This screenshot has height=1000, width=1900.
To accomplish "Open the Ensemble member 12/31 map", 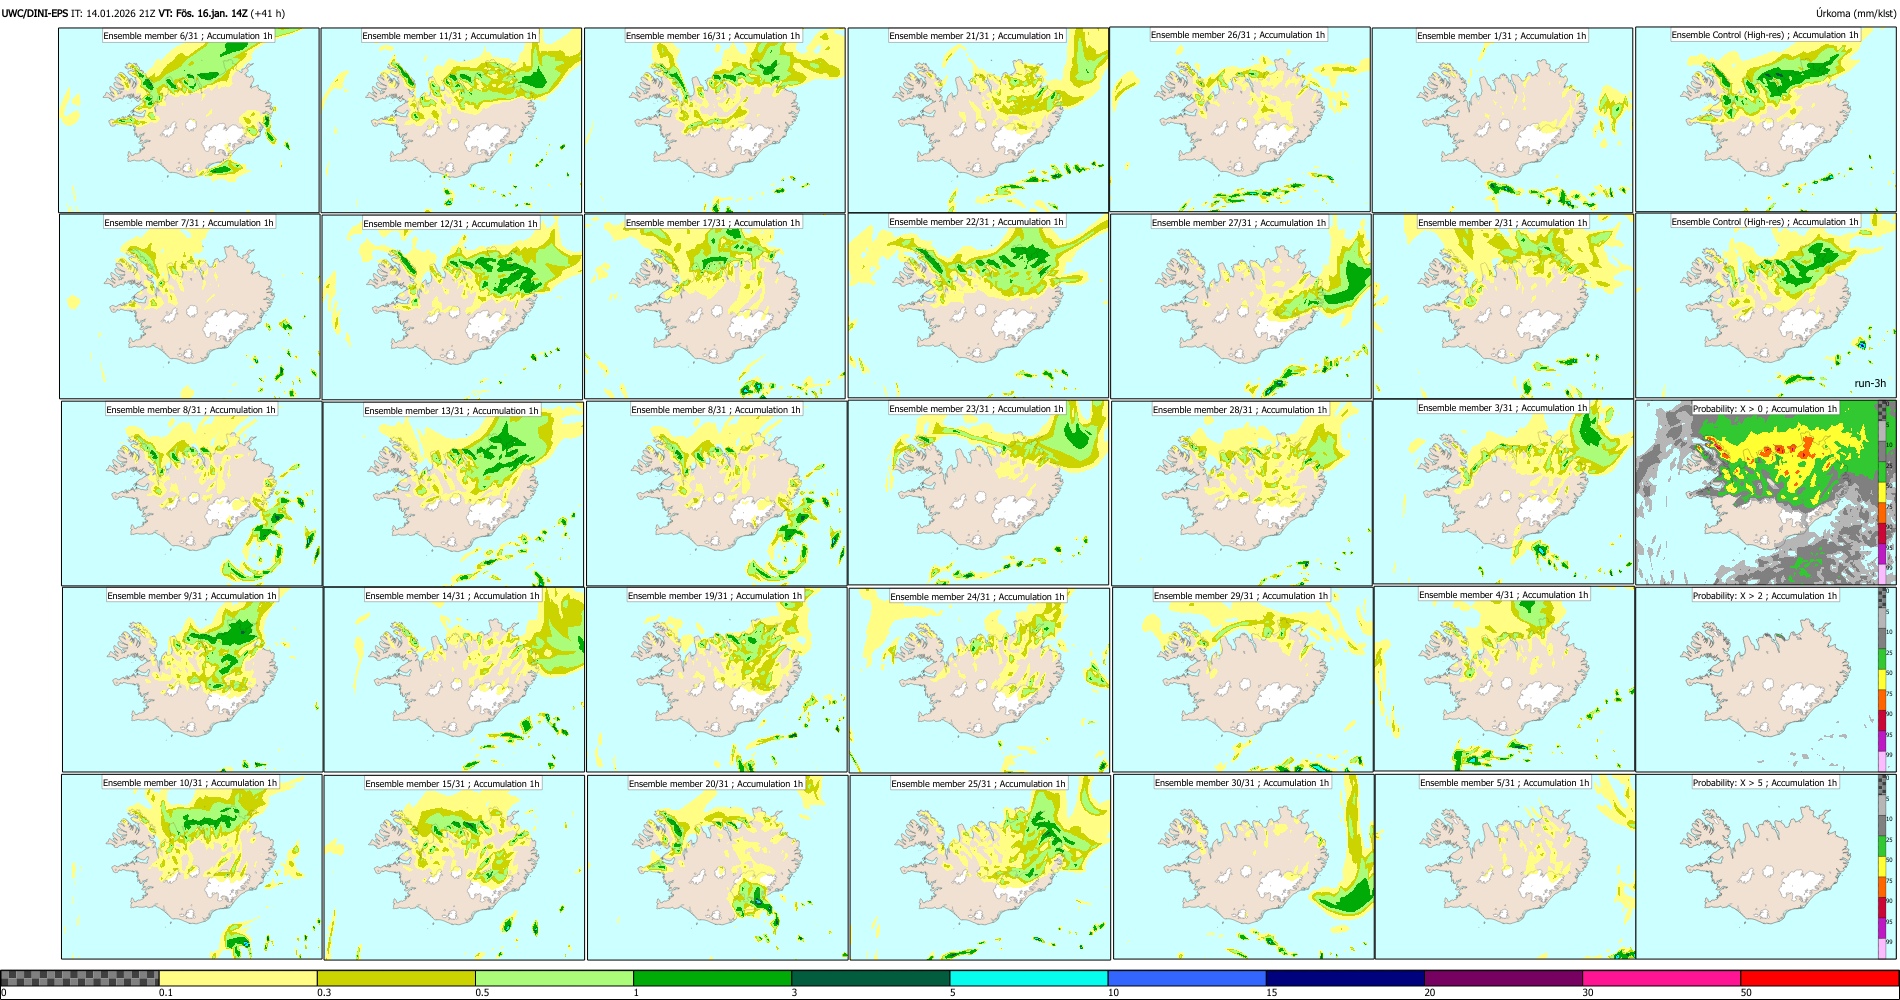I will [x=452, y=307].
